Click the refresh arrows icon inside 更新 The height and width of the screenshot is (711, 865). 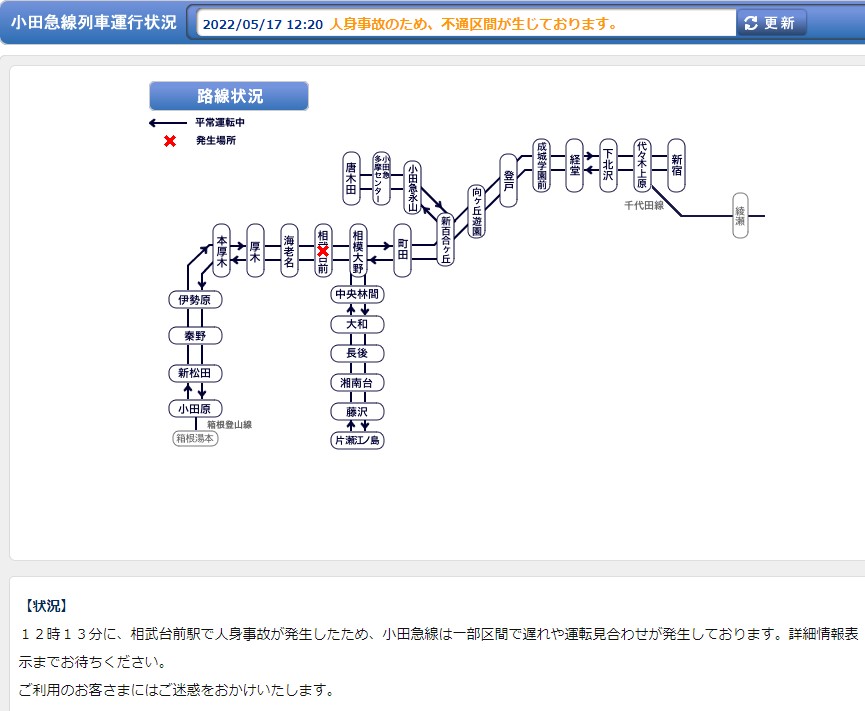751,23
